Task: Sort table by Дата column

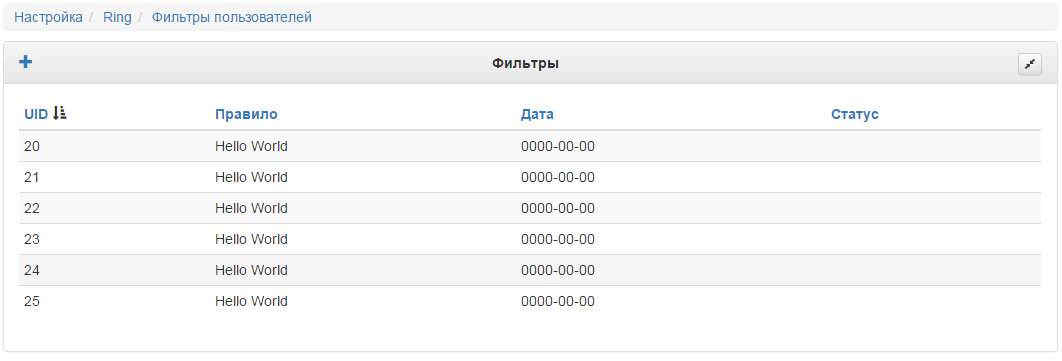Action: pyautogui.click(x=537, y=114)
